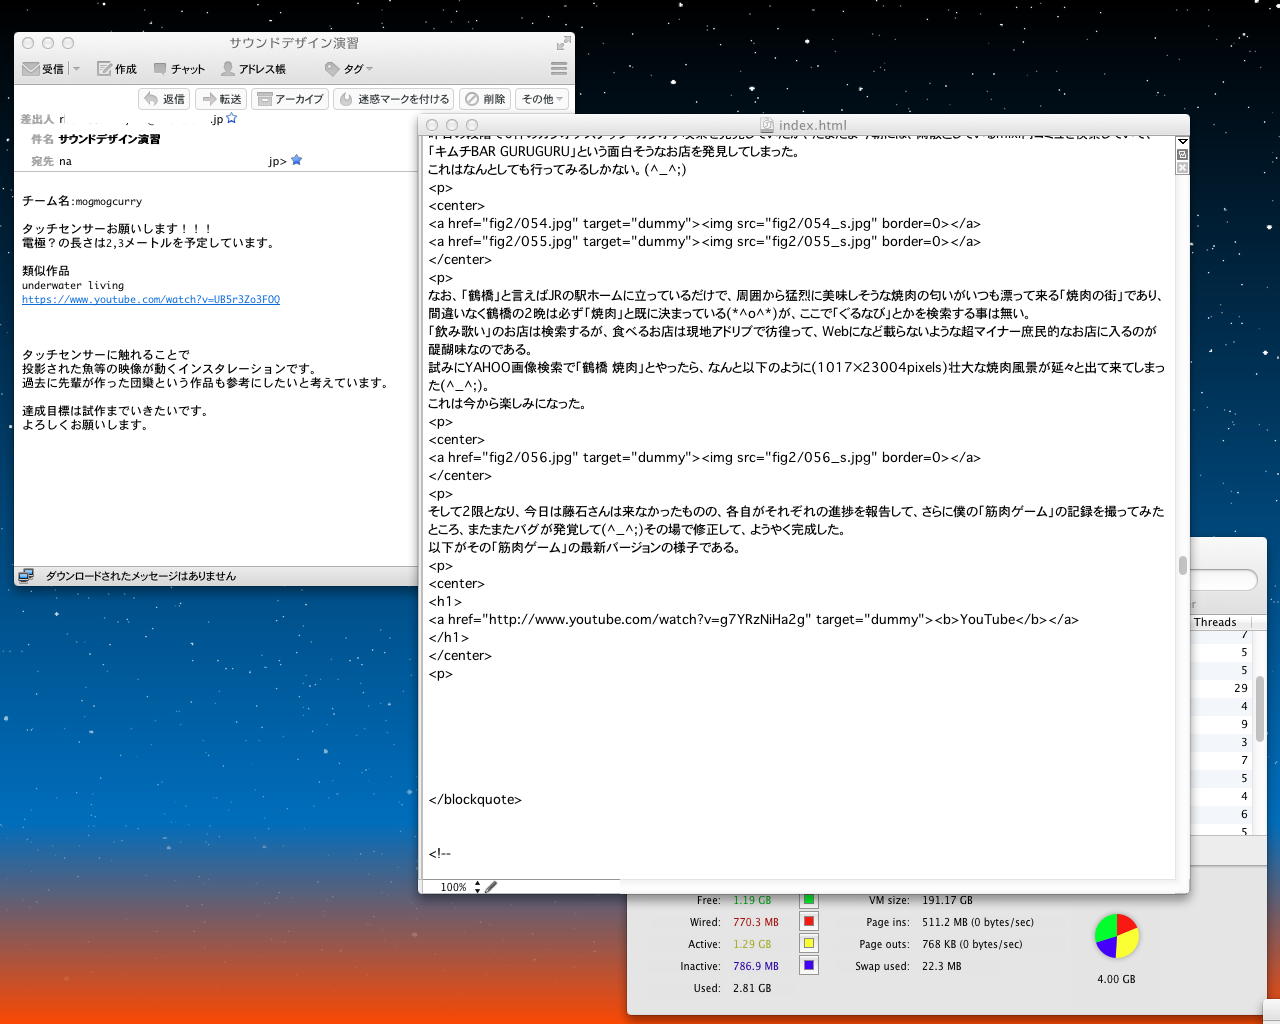This screenshot has height=1024, width=1280.
Task: Click the blue star next to the recipient
Action: pyautogui.click(x=296, y=160)
